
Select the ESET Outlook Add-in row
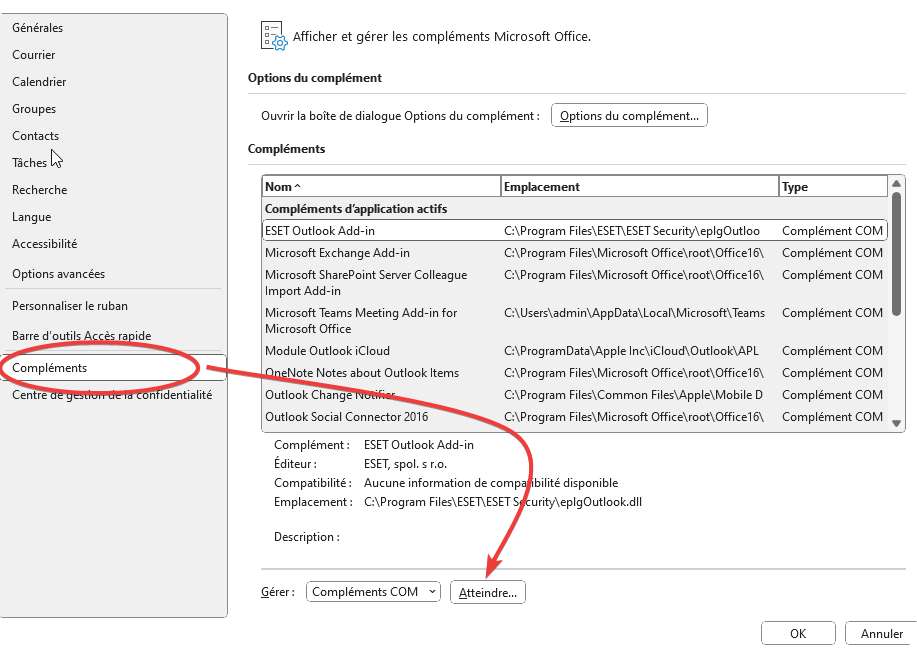[x=575, y=230]
